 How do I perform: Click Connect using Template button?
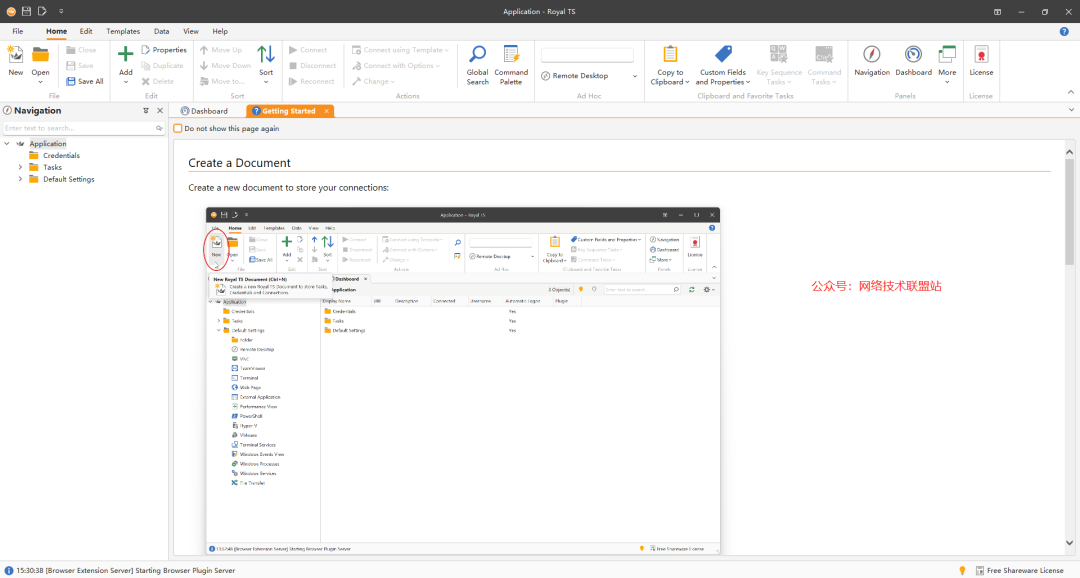(399, 50)
